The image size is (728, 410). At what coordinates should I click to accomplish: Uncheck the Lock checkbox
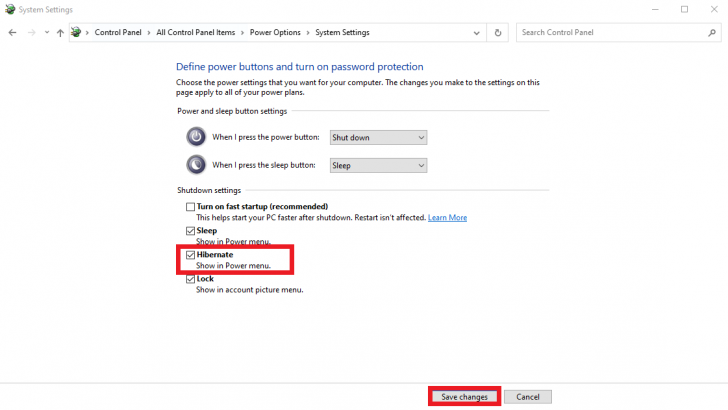click(190, 279)
